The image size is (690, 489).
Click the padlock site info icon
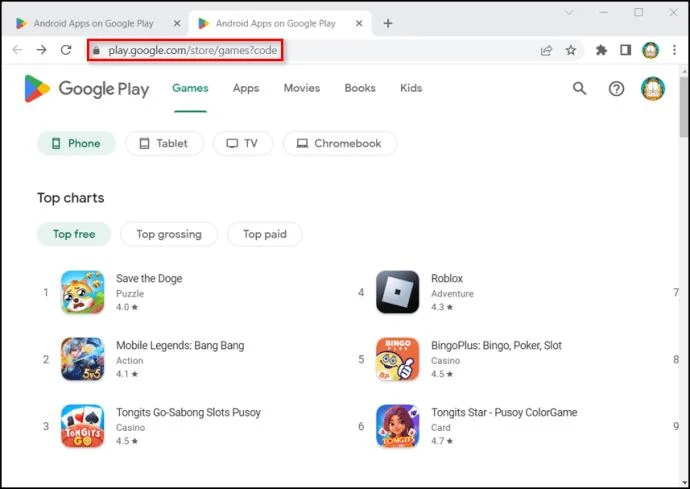(x=96, y=51)
